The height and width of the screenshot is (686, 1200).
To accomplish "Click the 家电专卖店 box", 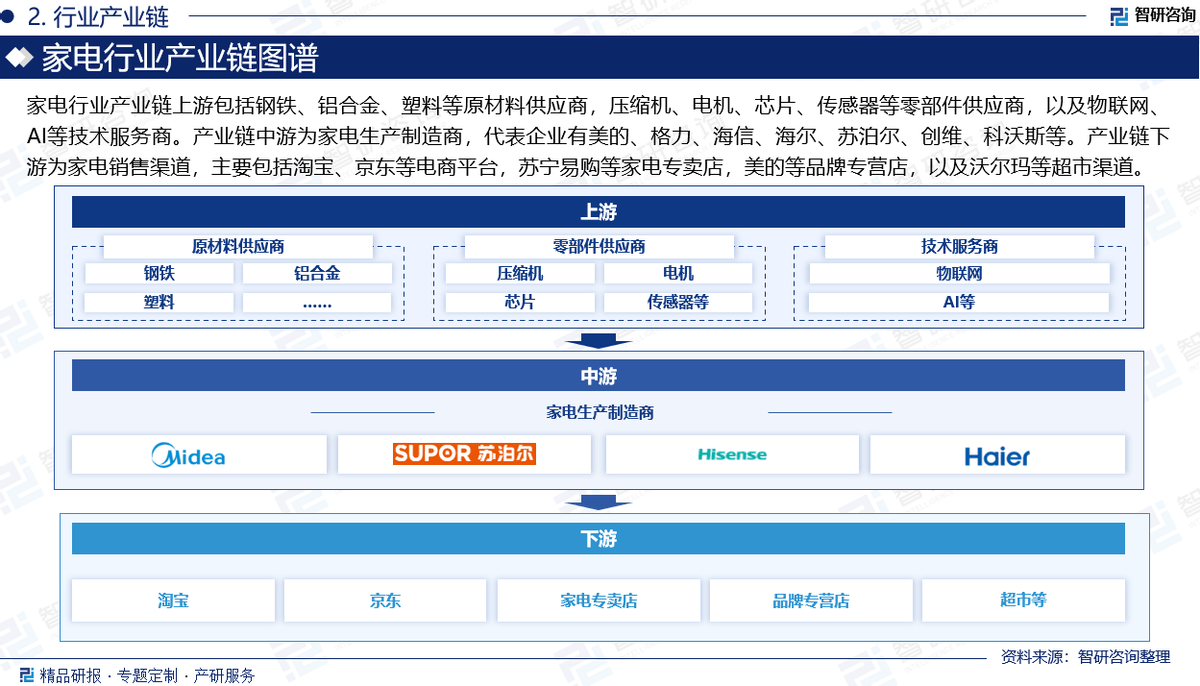I will pyautogui.click(x=598, y=601).
